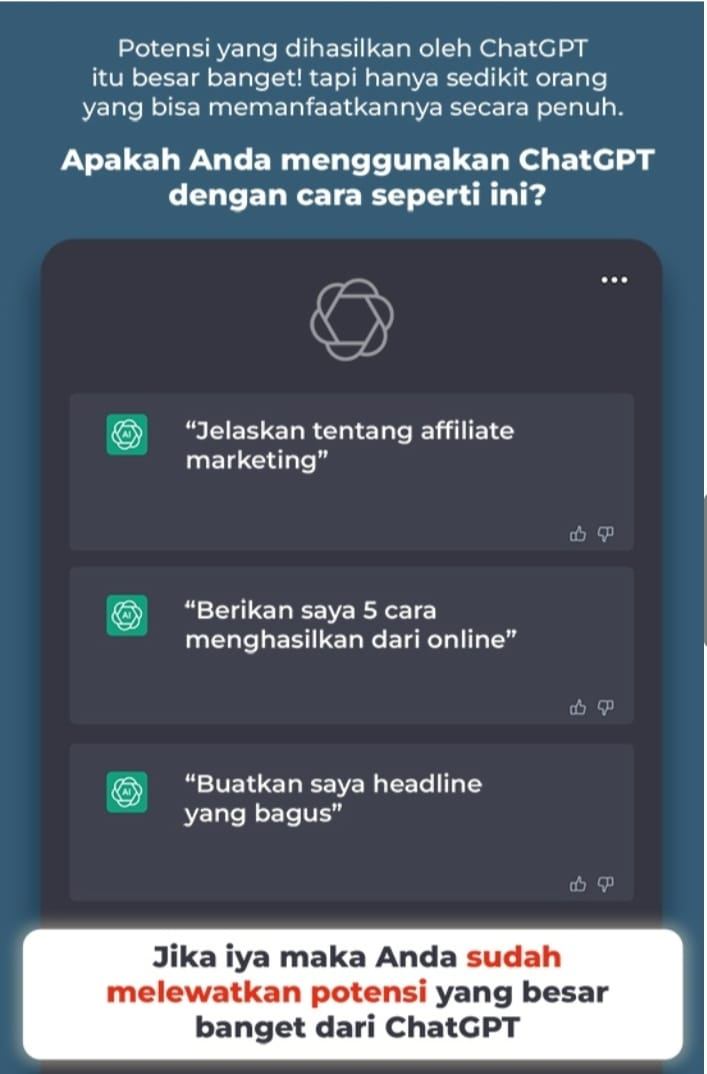Click the Potensi yang dihasilkan intro paragraph
707x1074 pixels.
click(353, 78)
